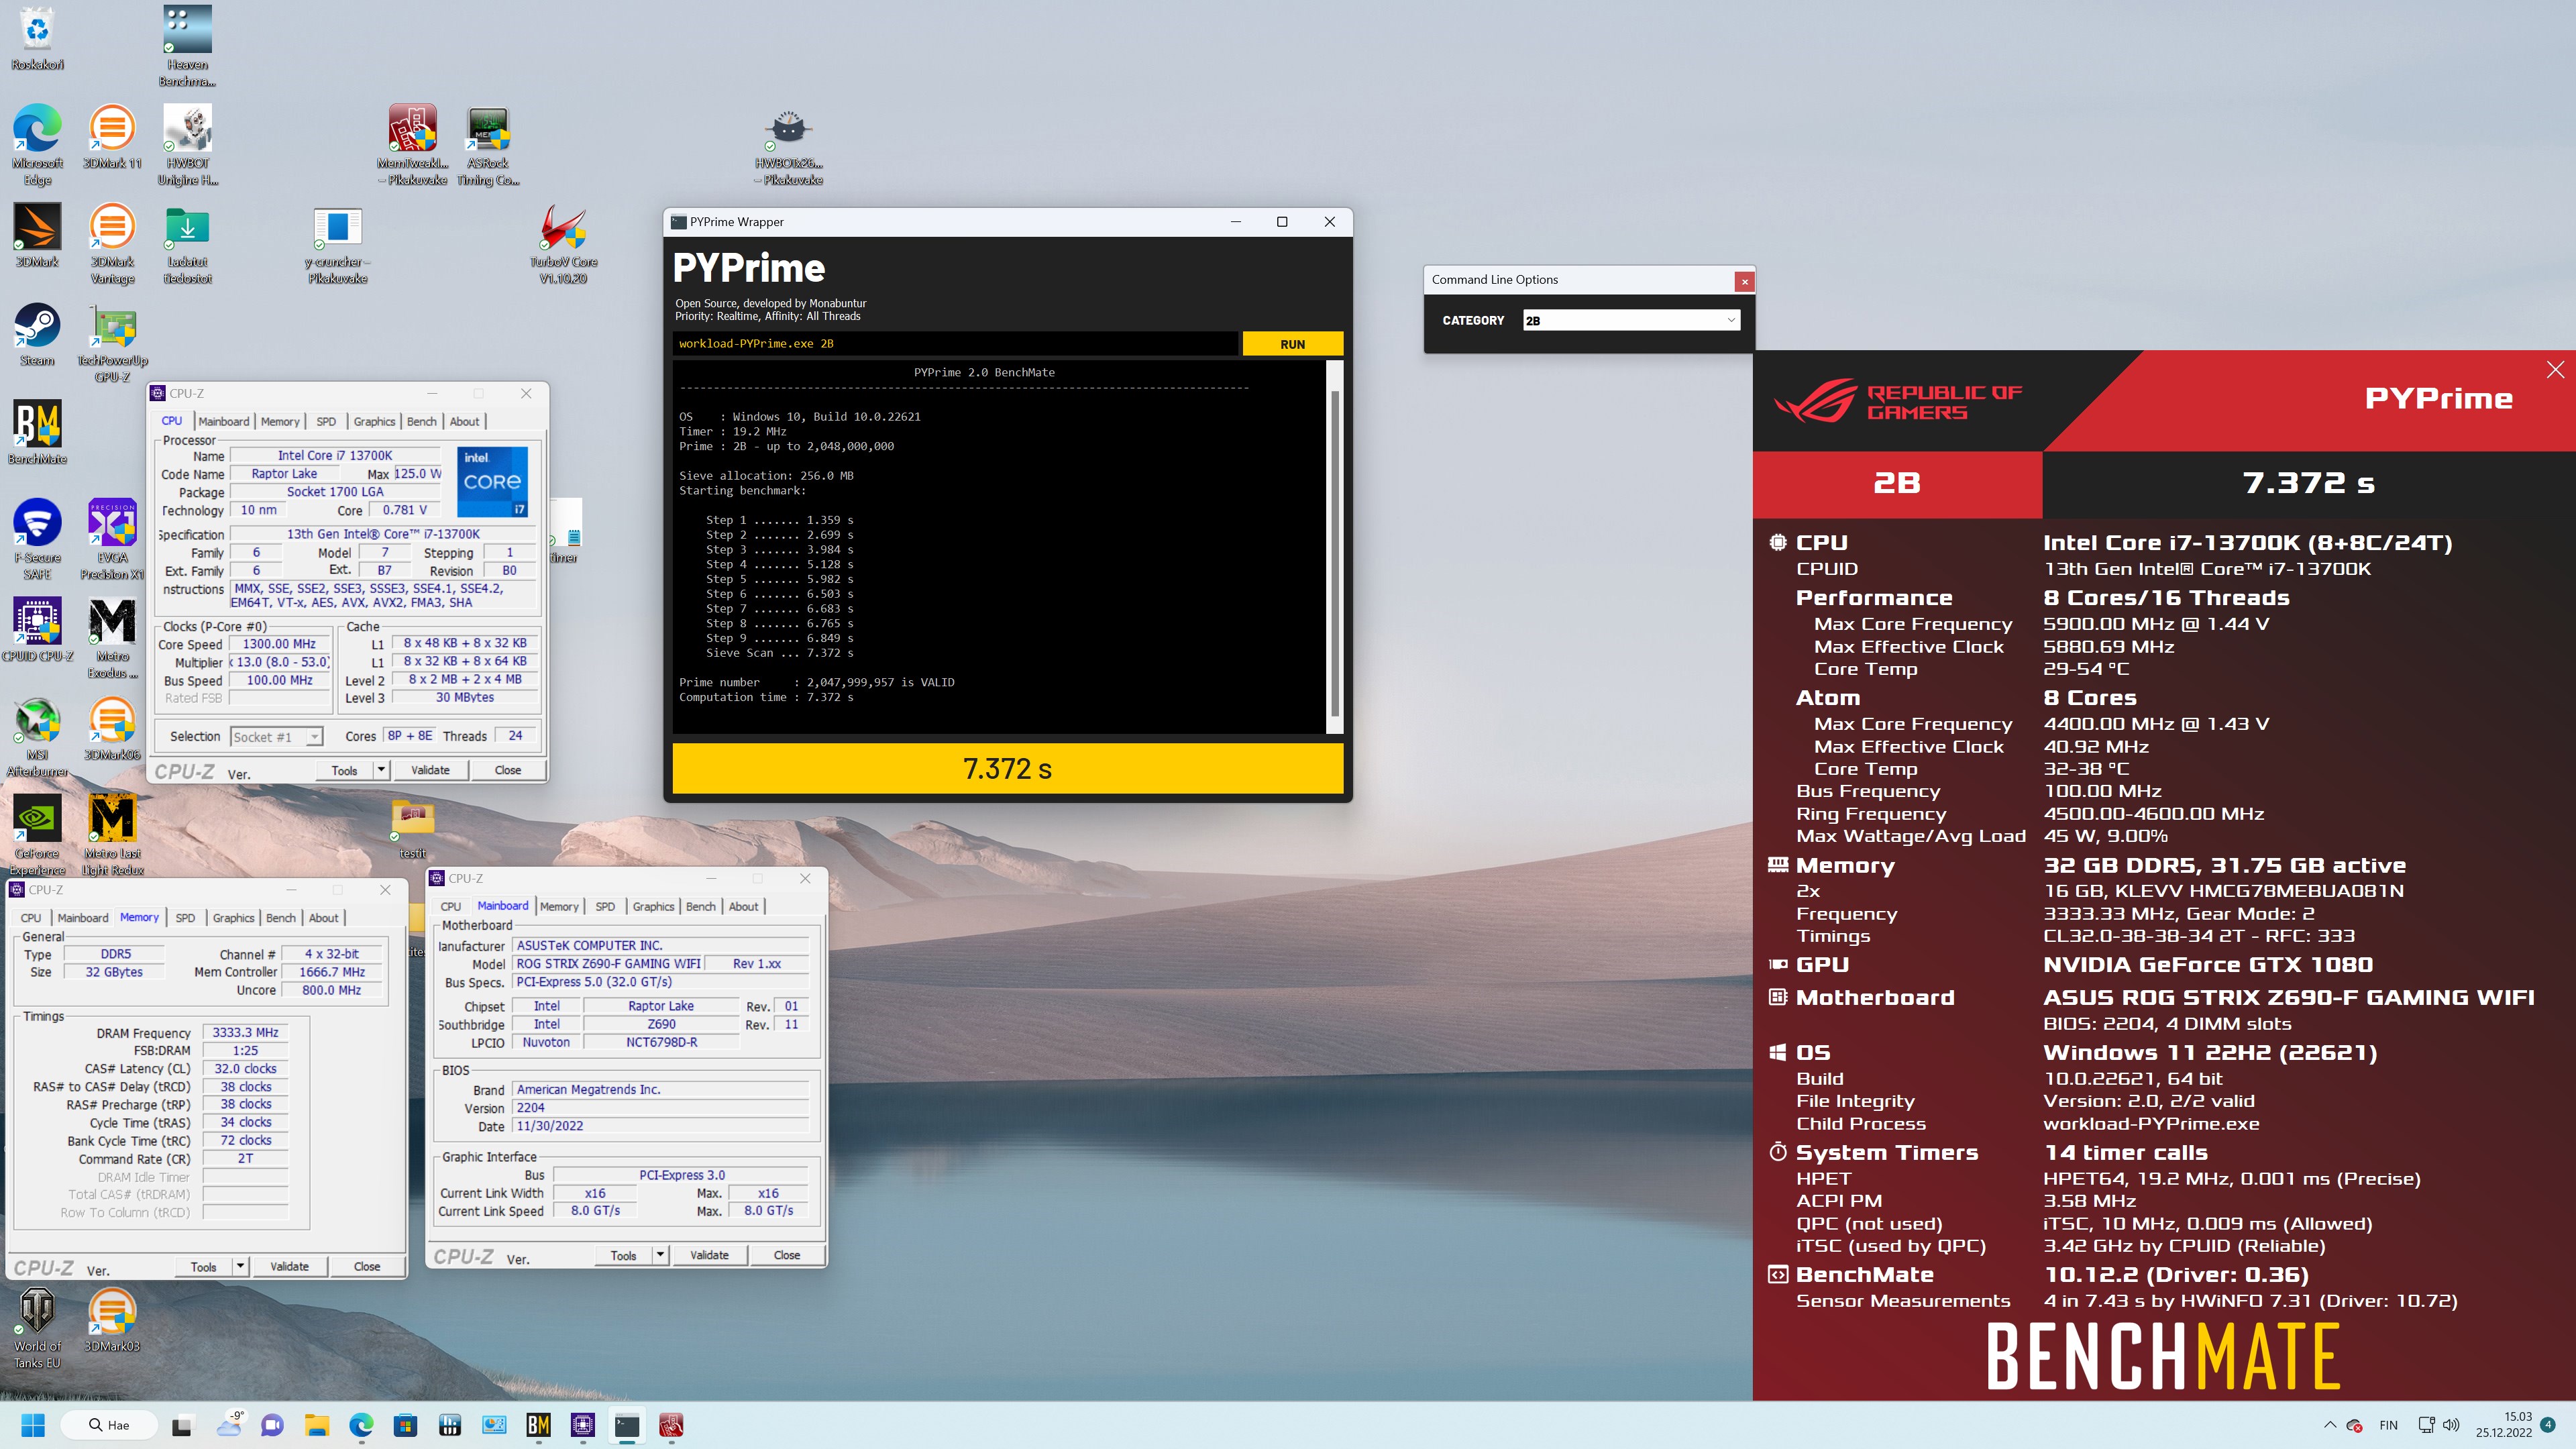Open 3DMark06 desktop shortcut
The image size is (2576, 1449).
click(112, 728)
